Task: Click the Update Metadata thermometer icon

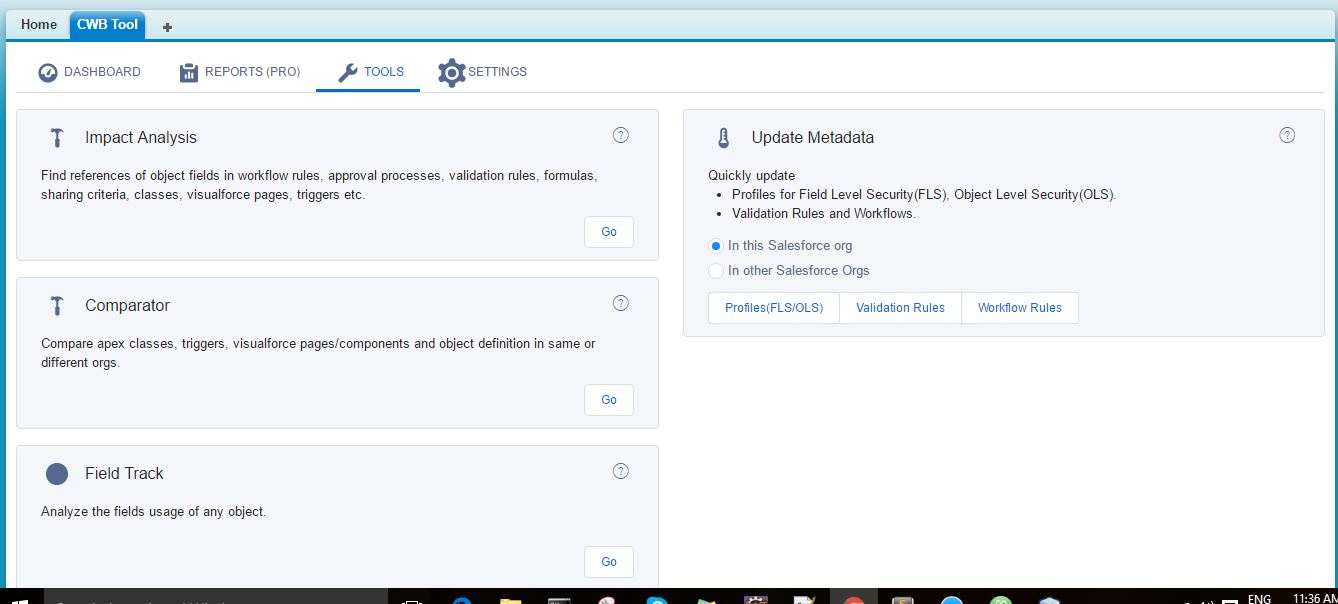Action: [723, 138]
